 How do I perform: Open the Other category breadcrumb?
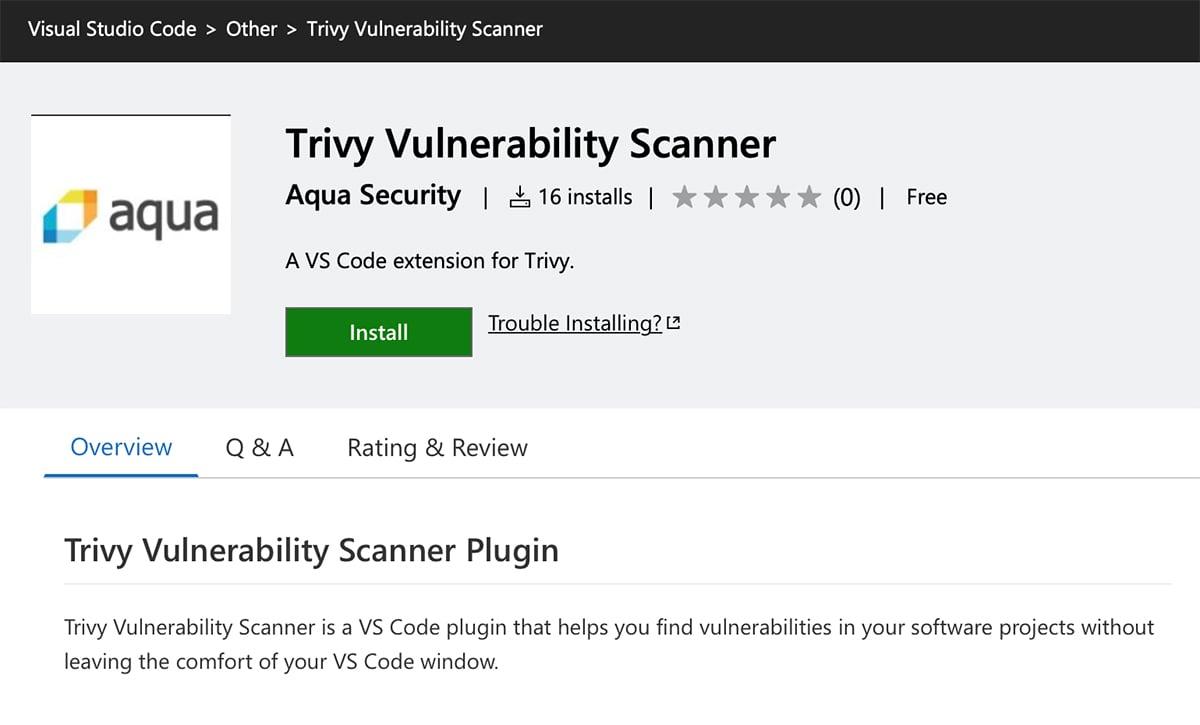[x=251, y=29]
